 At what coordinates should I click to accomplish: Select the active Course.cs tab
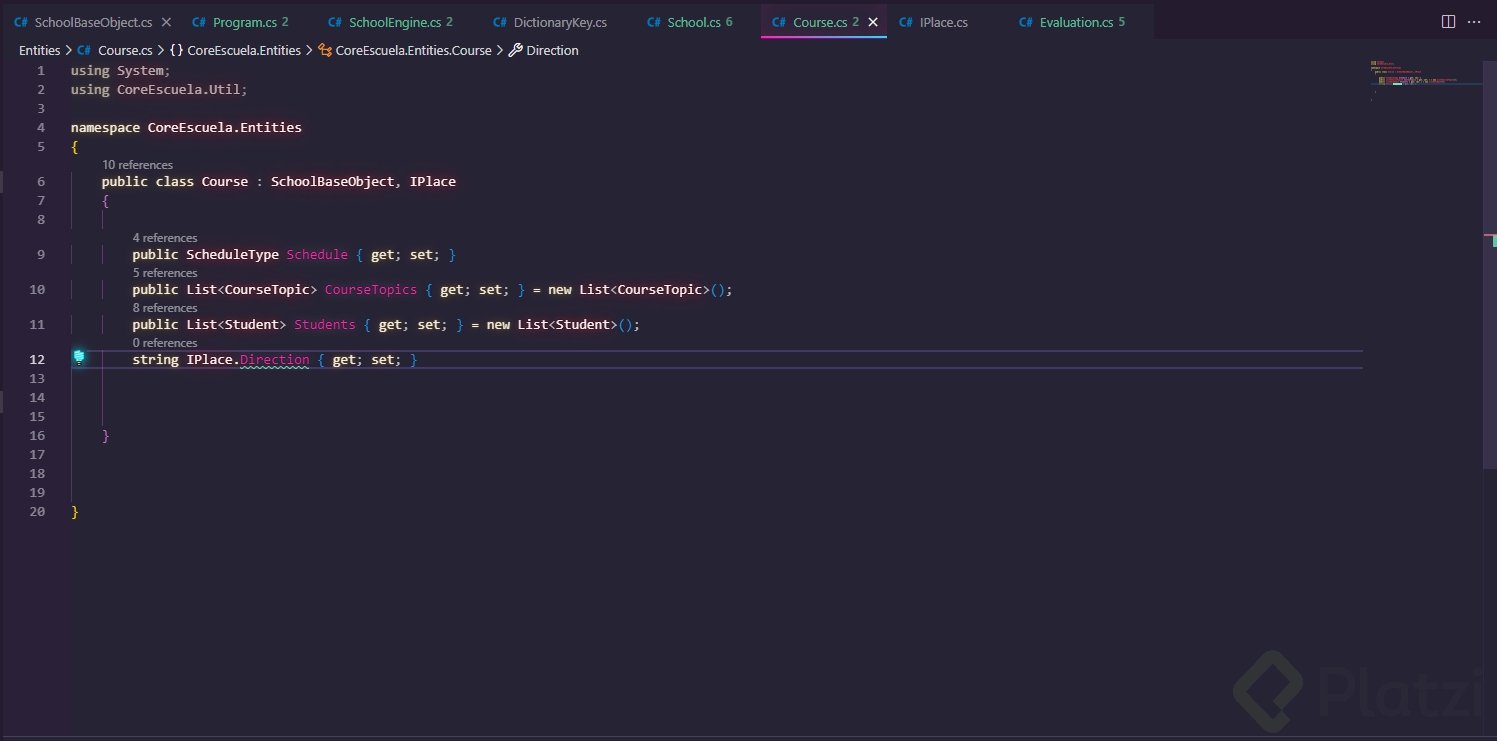click(x=823, y=22)
